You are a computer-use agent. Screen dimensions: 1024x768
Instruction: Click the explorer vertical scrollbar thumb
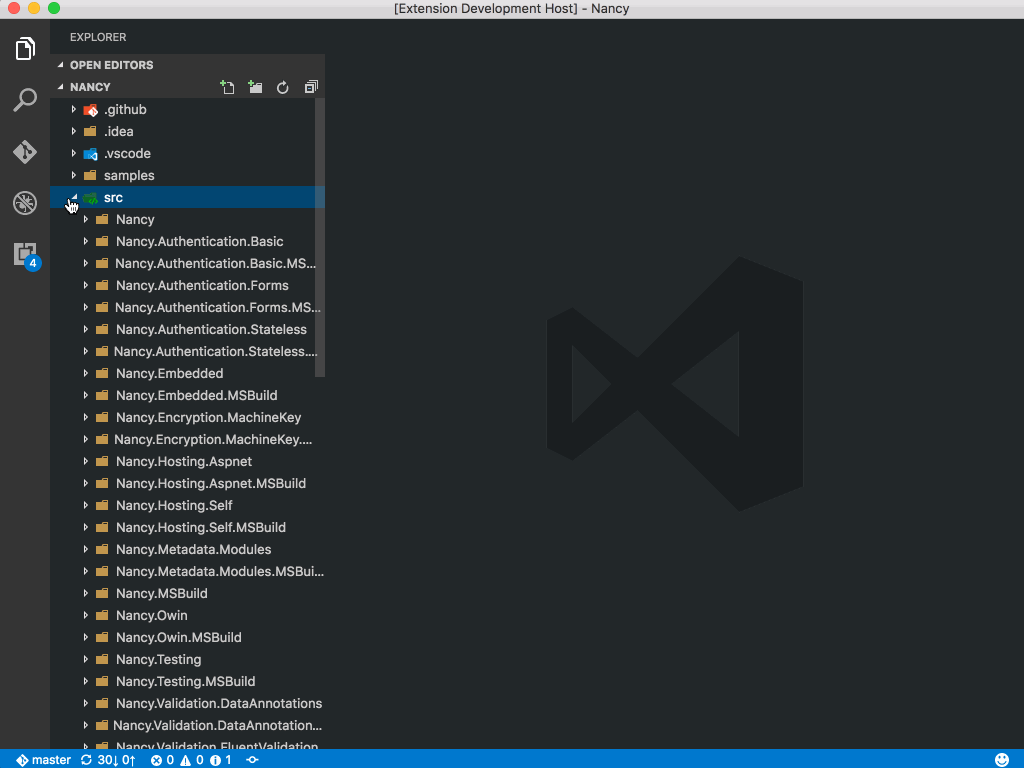(x=320, y=238)
